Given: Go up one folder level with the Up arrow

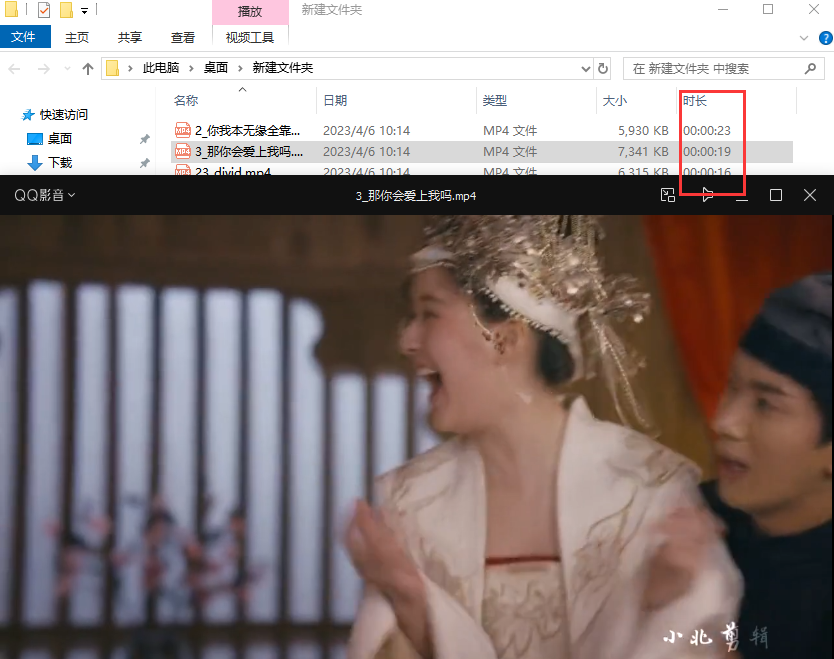Looking at the screenshot, I should click(x=88, y=69).
